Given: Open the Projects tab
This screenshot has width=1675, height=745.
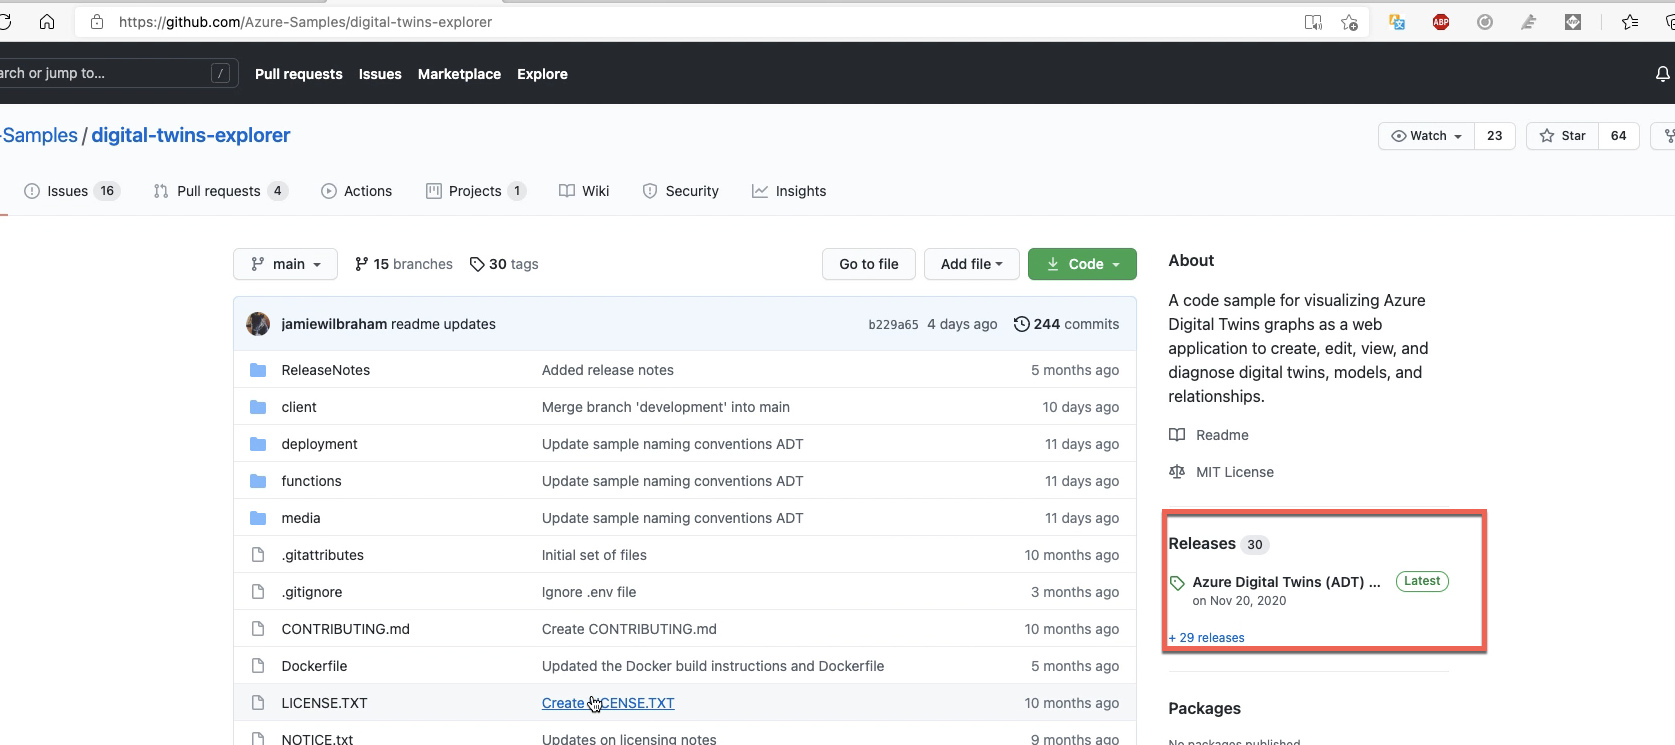Looking at the screenshot, I should [476, 191].
